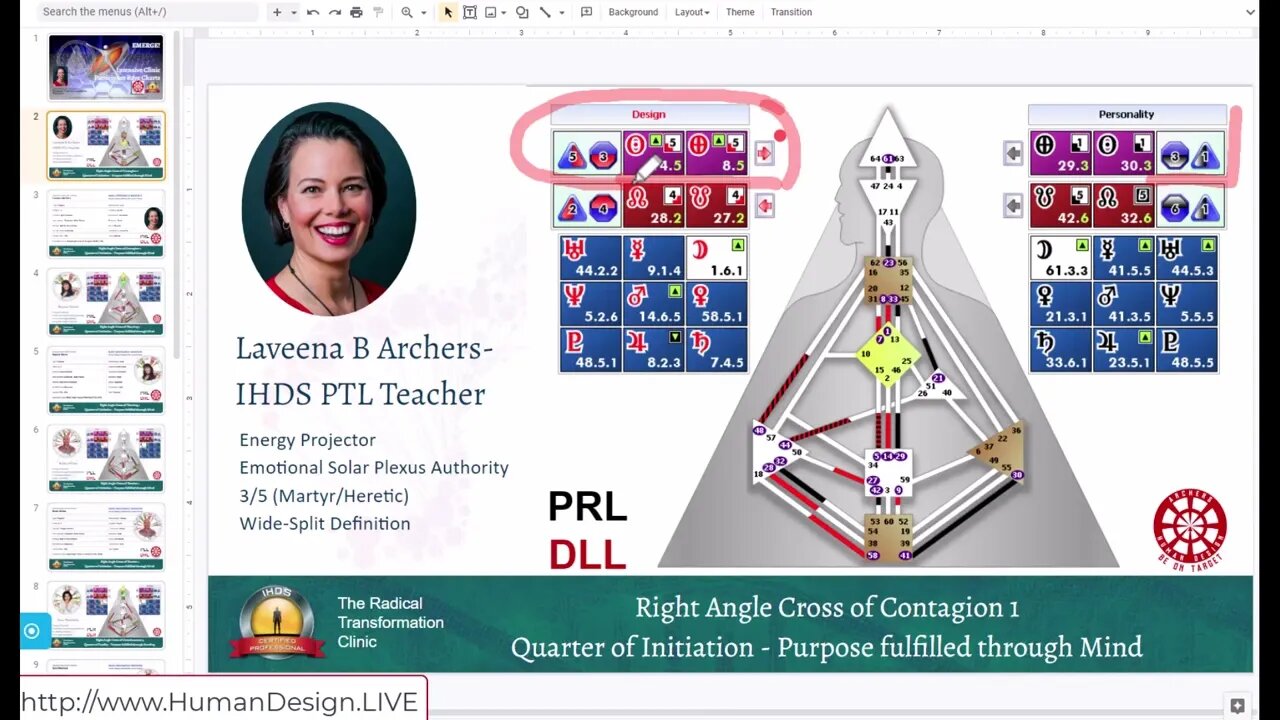Image resolution: width=1280 pixels, height=720 pixels.
Task: Select the shape tool
Action: 522,12
